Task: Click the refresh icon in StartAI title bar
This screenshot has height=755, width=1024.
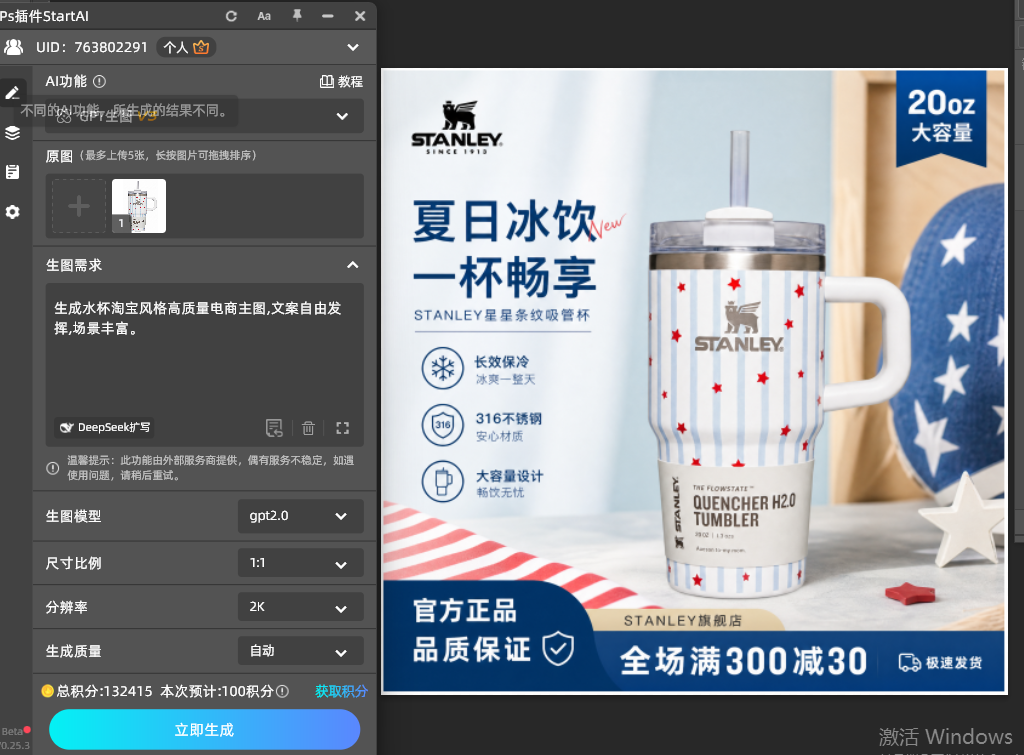Action: click(x=231, y=16)
